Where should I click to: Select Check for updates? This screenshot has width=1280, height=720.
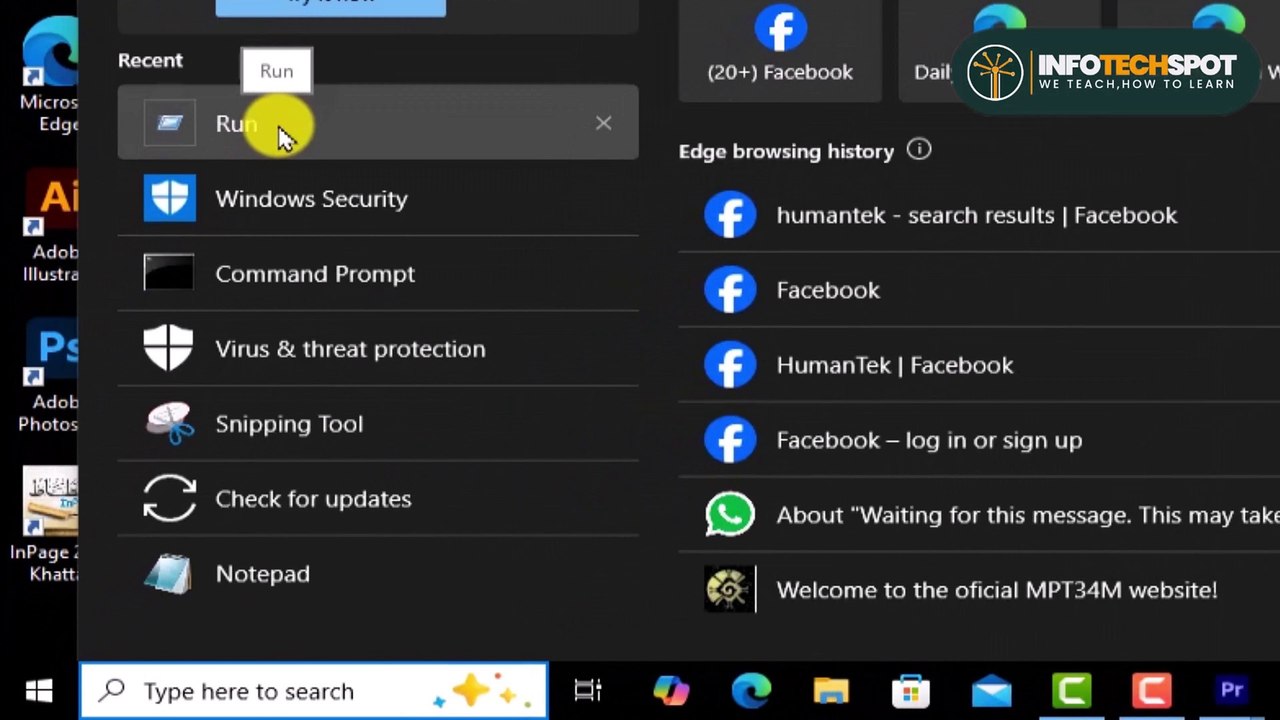coord(377,498)
